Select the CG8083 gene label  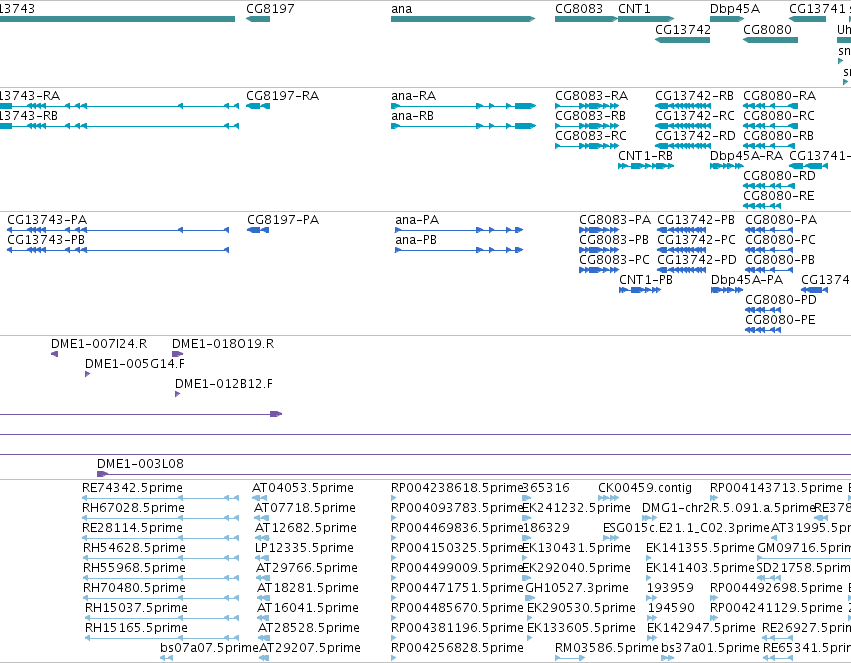[579, 9]
